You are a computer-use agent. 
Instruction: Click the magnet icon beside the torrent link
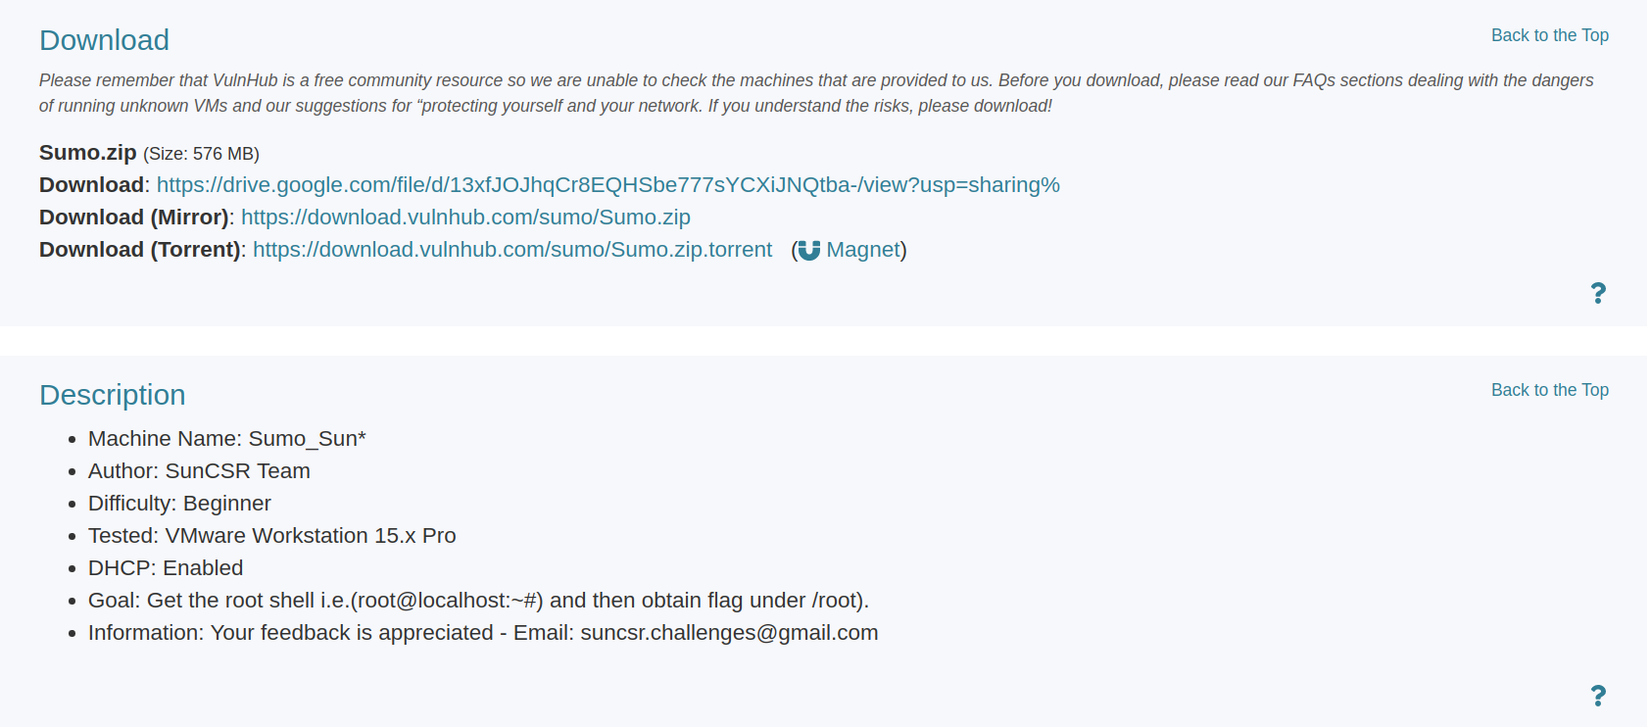809,250
